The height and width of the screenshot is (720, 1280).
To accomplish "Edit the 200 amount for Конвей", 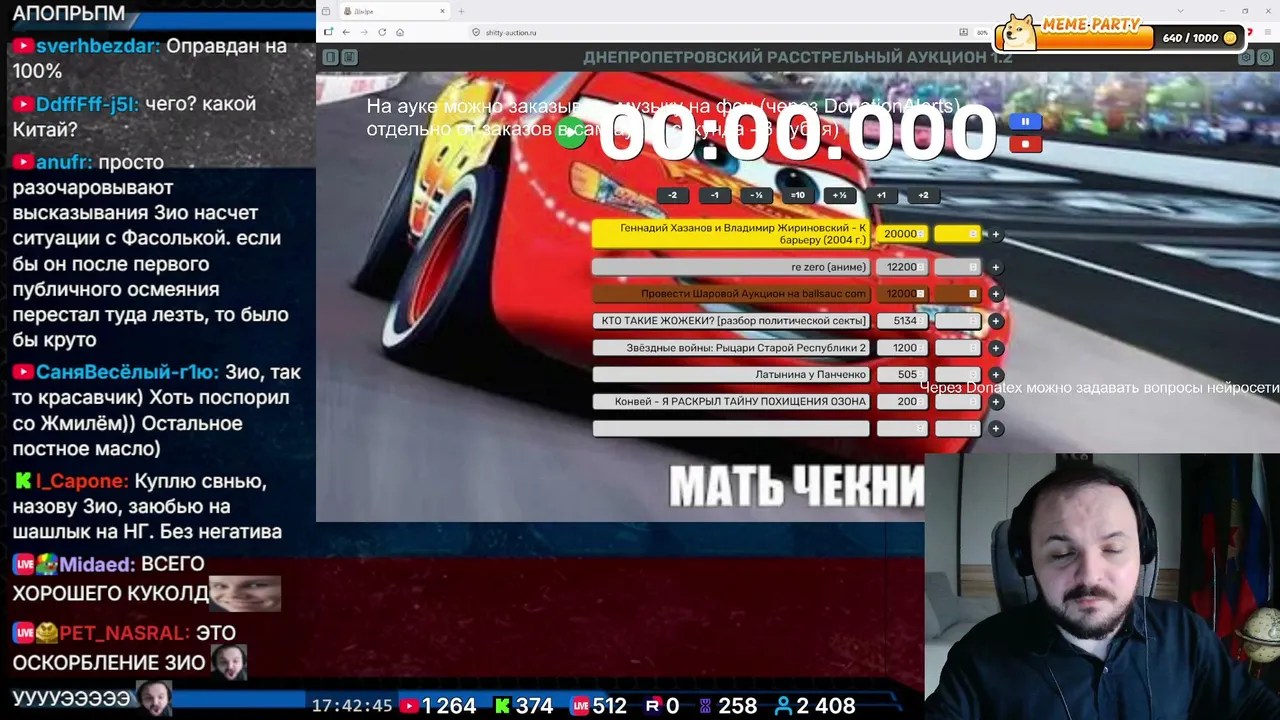I will coord(902,402).
